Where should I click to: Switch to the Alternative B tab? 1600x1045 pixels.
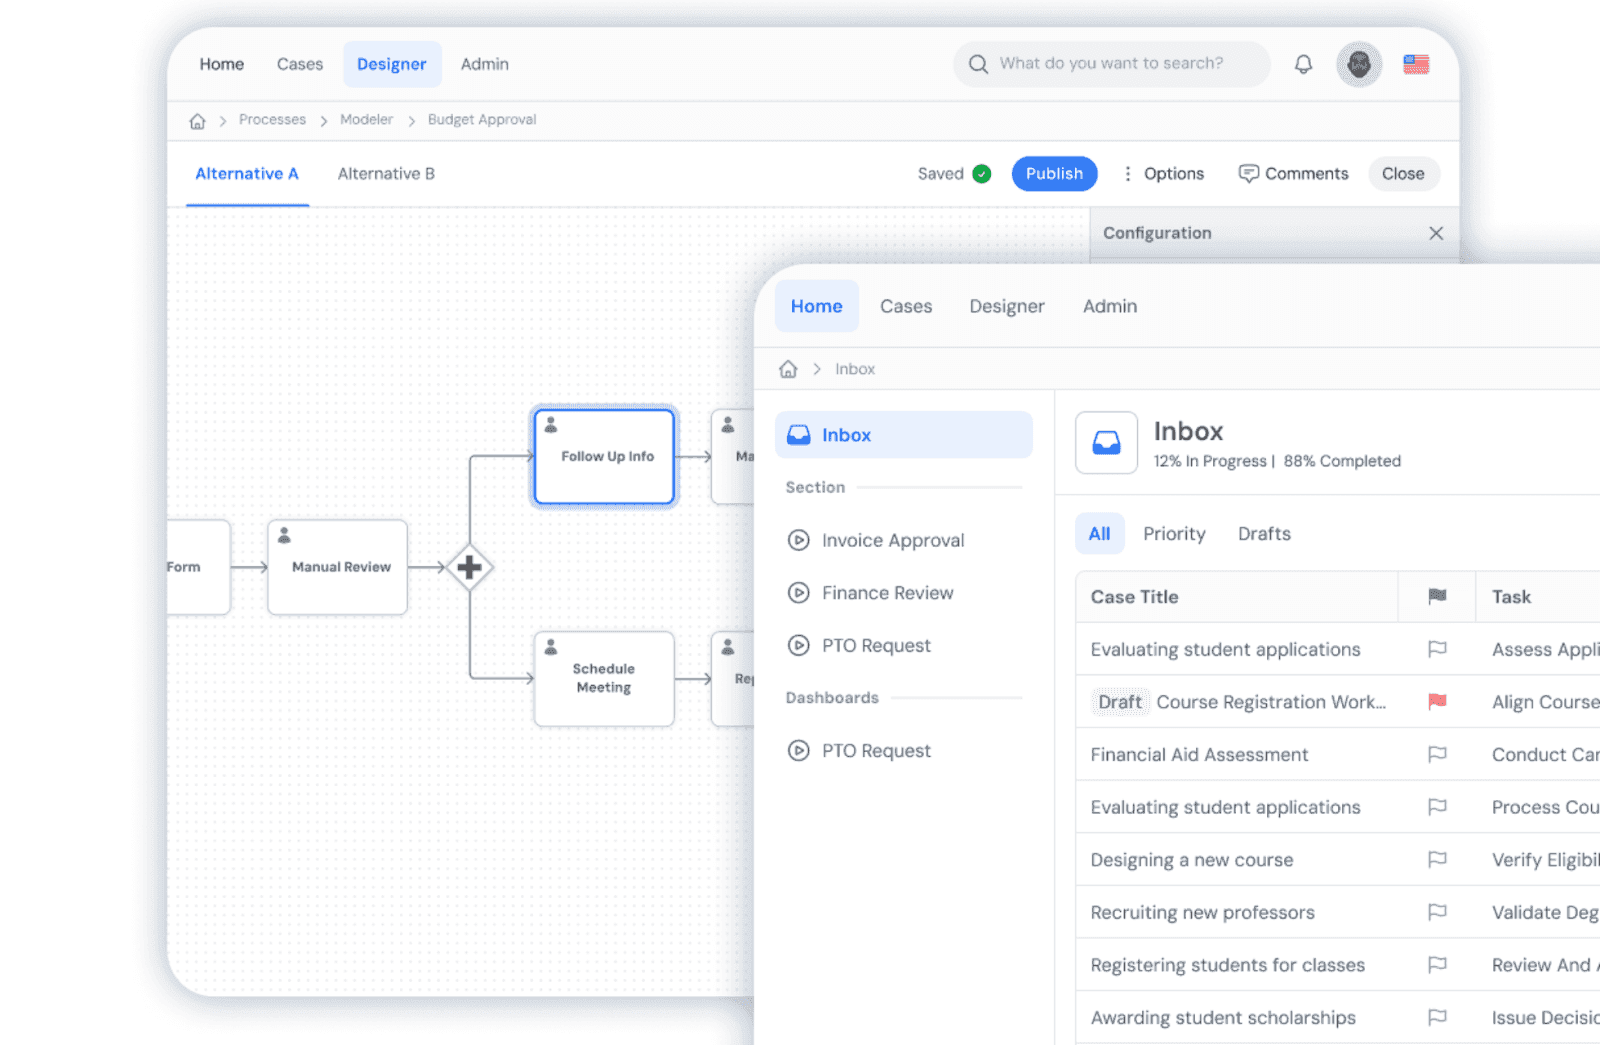[x=386, y=173]
